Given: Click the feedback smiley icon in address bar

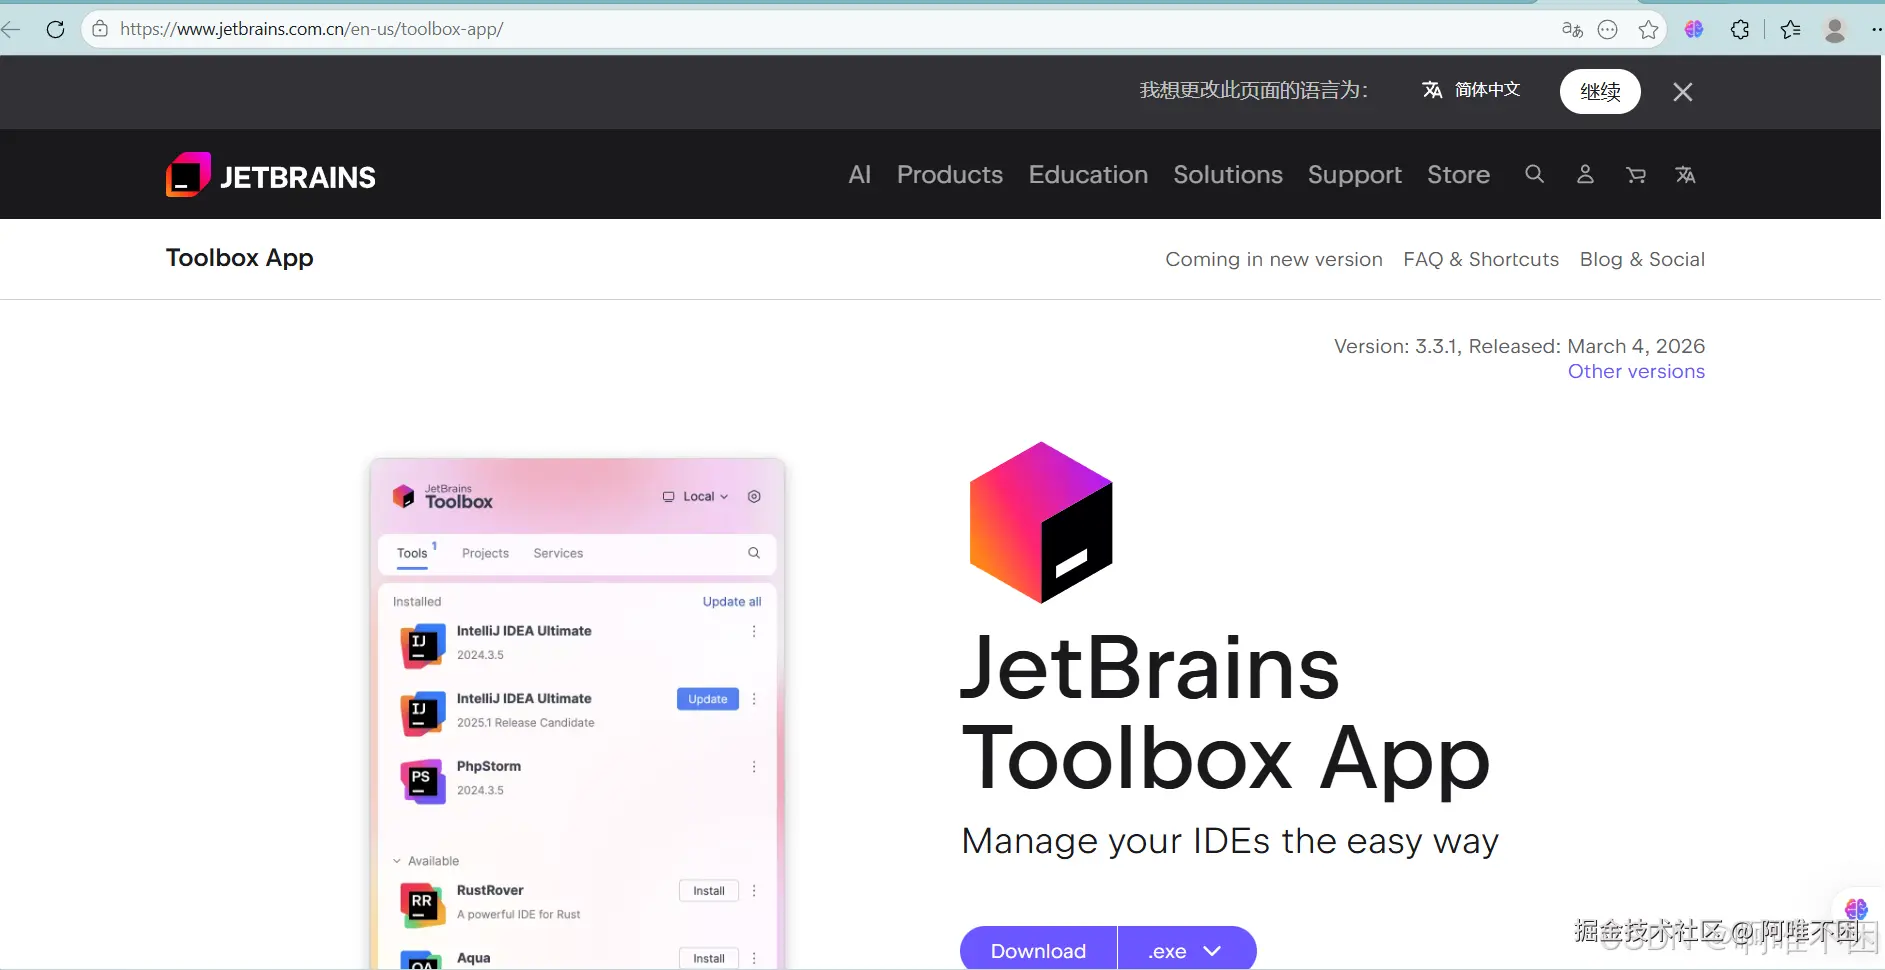Looking at the screenshot, I should coord(1608,30).
